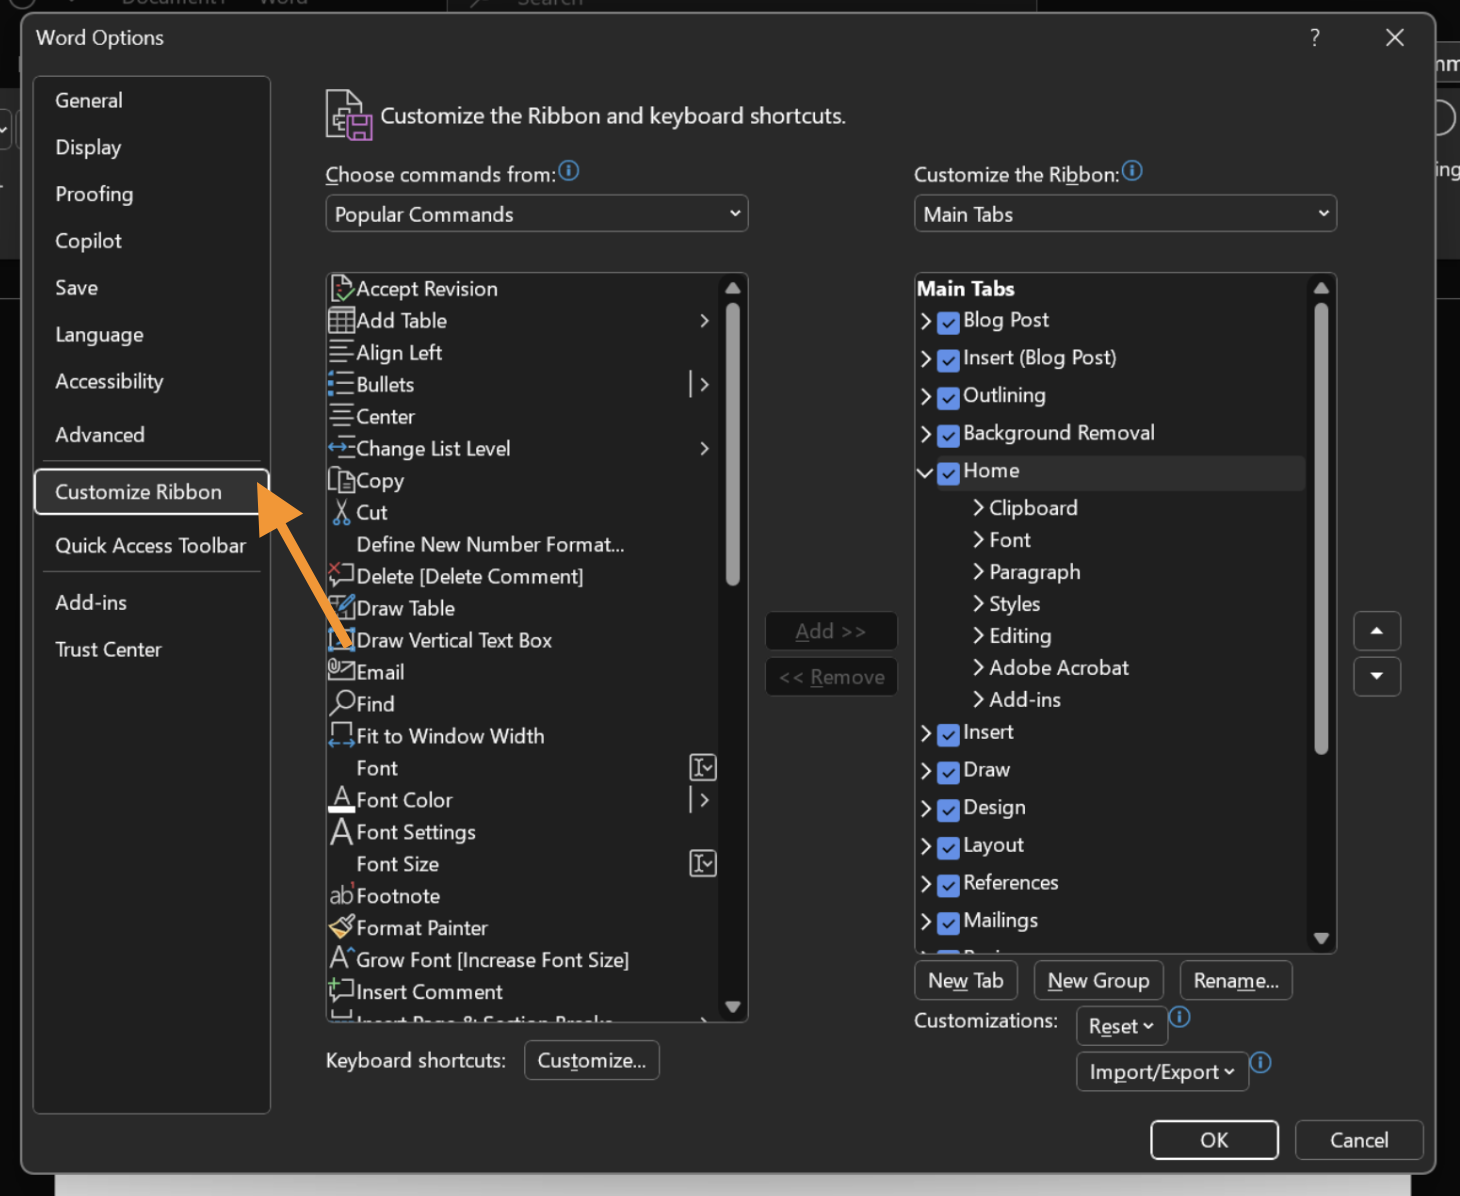Uncheck the Blog Post tab checkbox
The image size is (1460, 1196).
click(948, 322)
